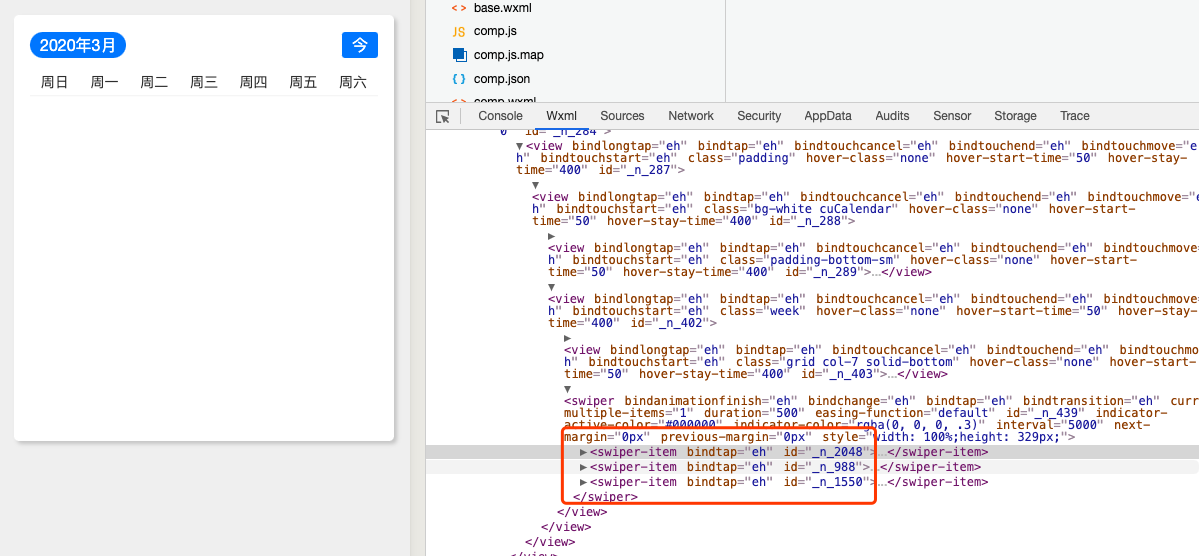This screenshot has width=1199, height=556.
Task: Select the closing </swiper> tag line
Action: [x=605, y=497]
